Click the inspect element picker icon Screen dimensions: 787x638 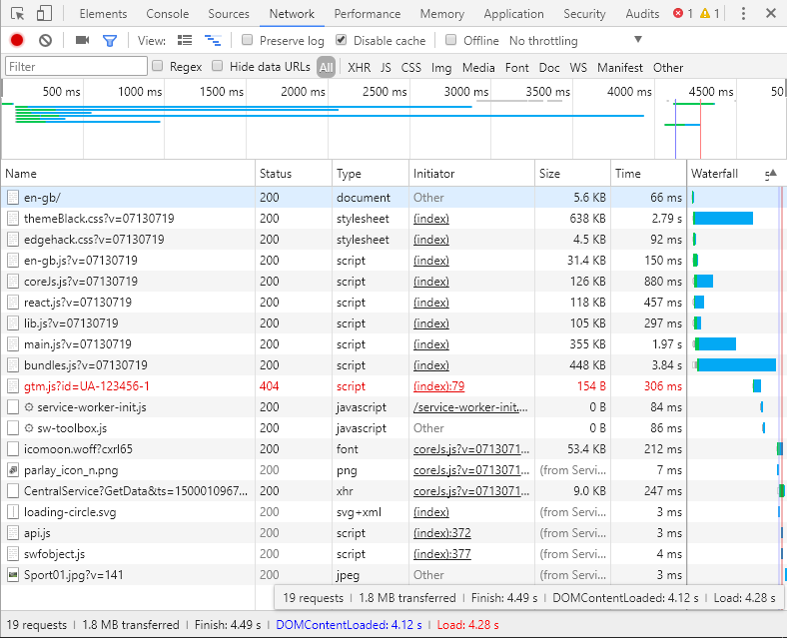[17, 14]
